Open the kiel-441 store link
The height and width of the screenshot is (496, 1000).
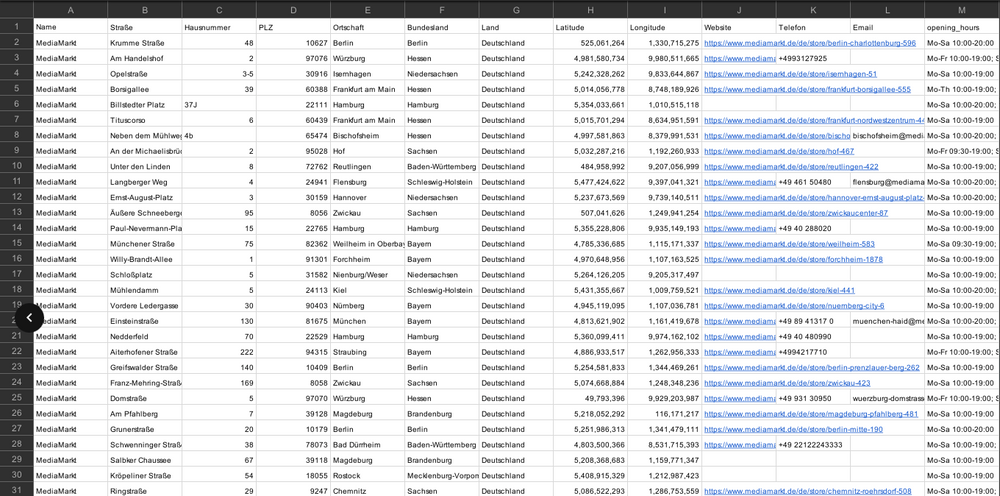coord(779,290)
